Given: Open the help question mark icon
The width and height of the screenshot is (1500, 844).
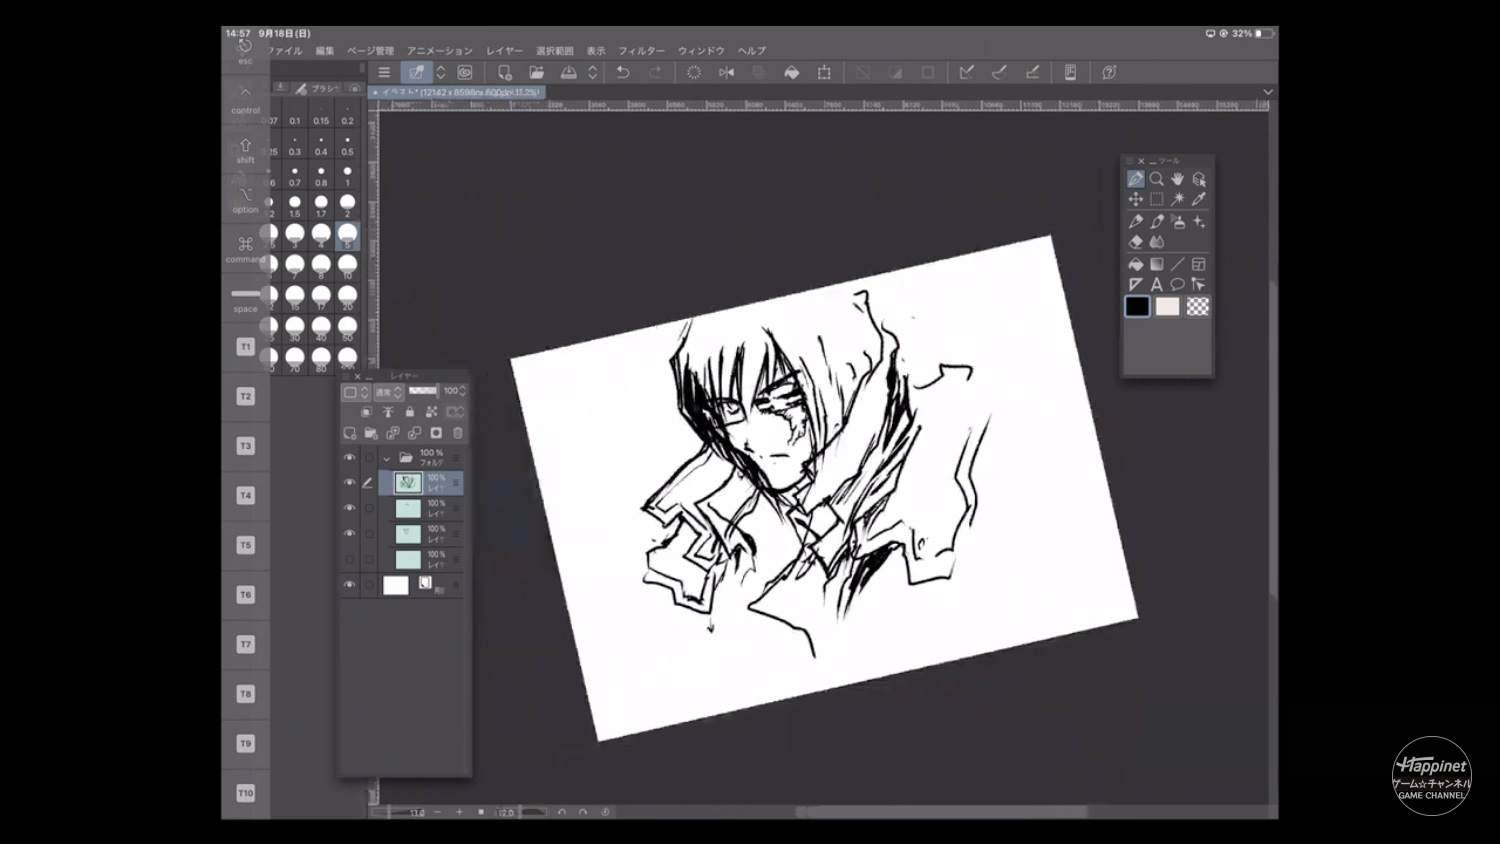Looking at the screenshot, I should click(x=1109, y=72).
